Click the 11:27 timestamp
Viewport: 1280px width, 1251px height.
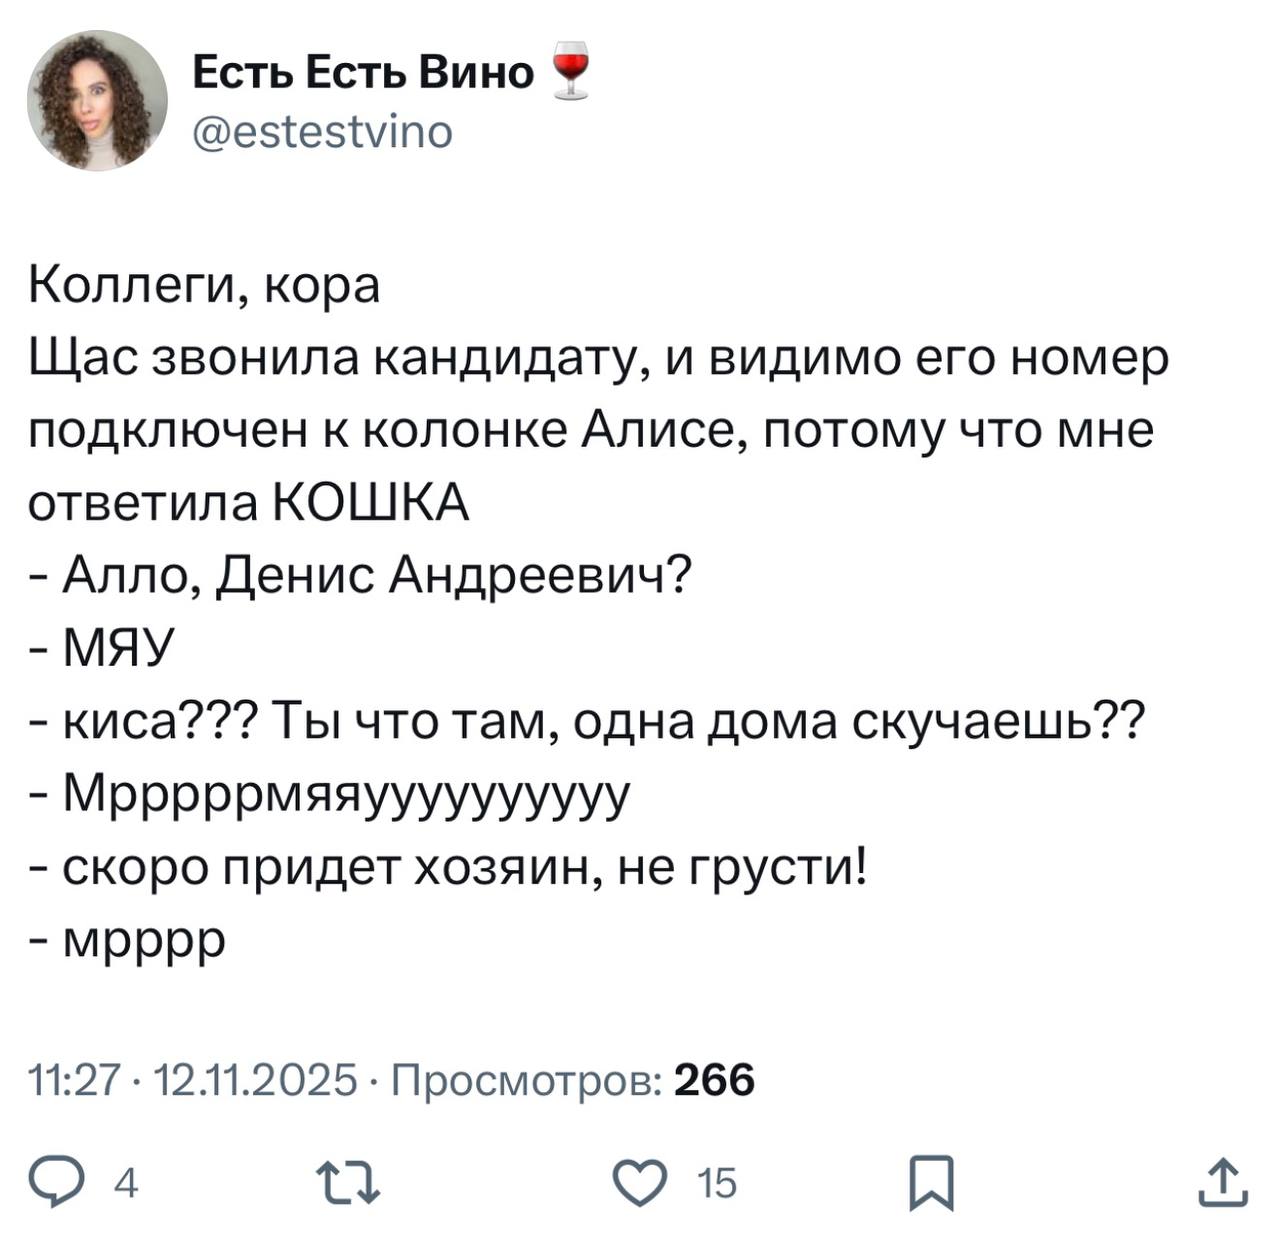click(x=74, y=1080)
